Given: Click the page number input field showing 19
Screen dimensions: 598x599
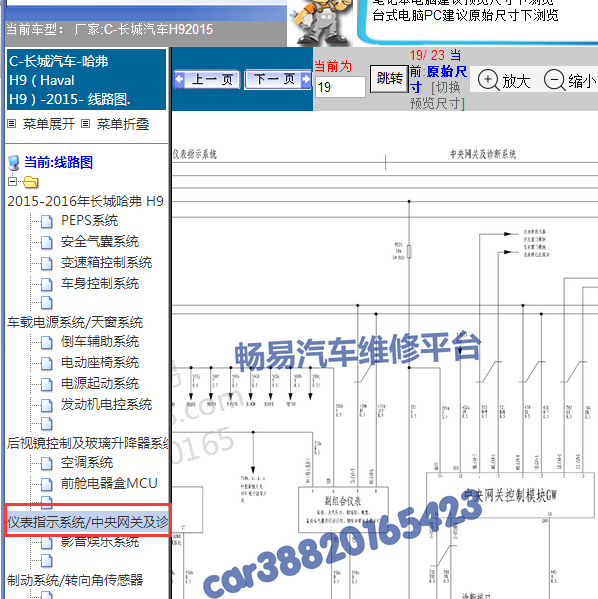Looking at the screenshot, I should (x=340, y=87).
